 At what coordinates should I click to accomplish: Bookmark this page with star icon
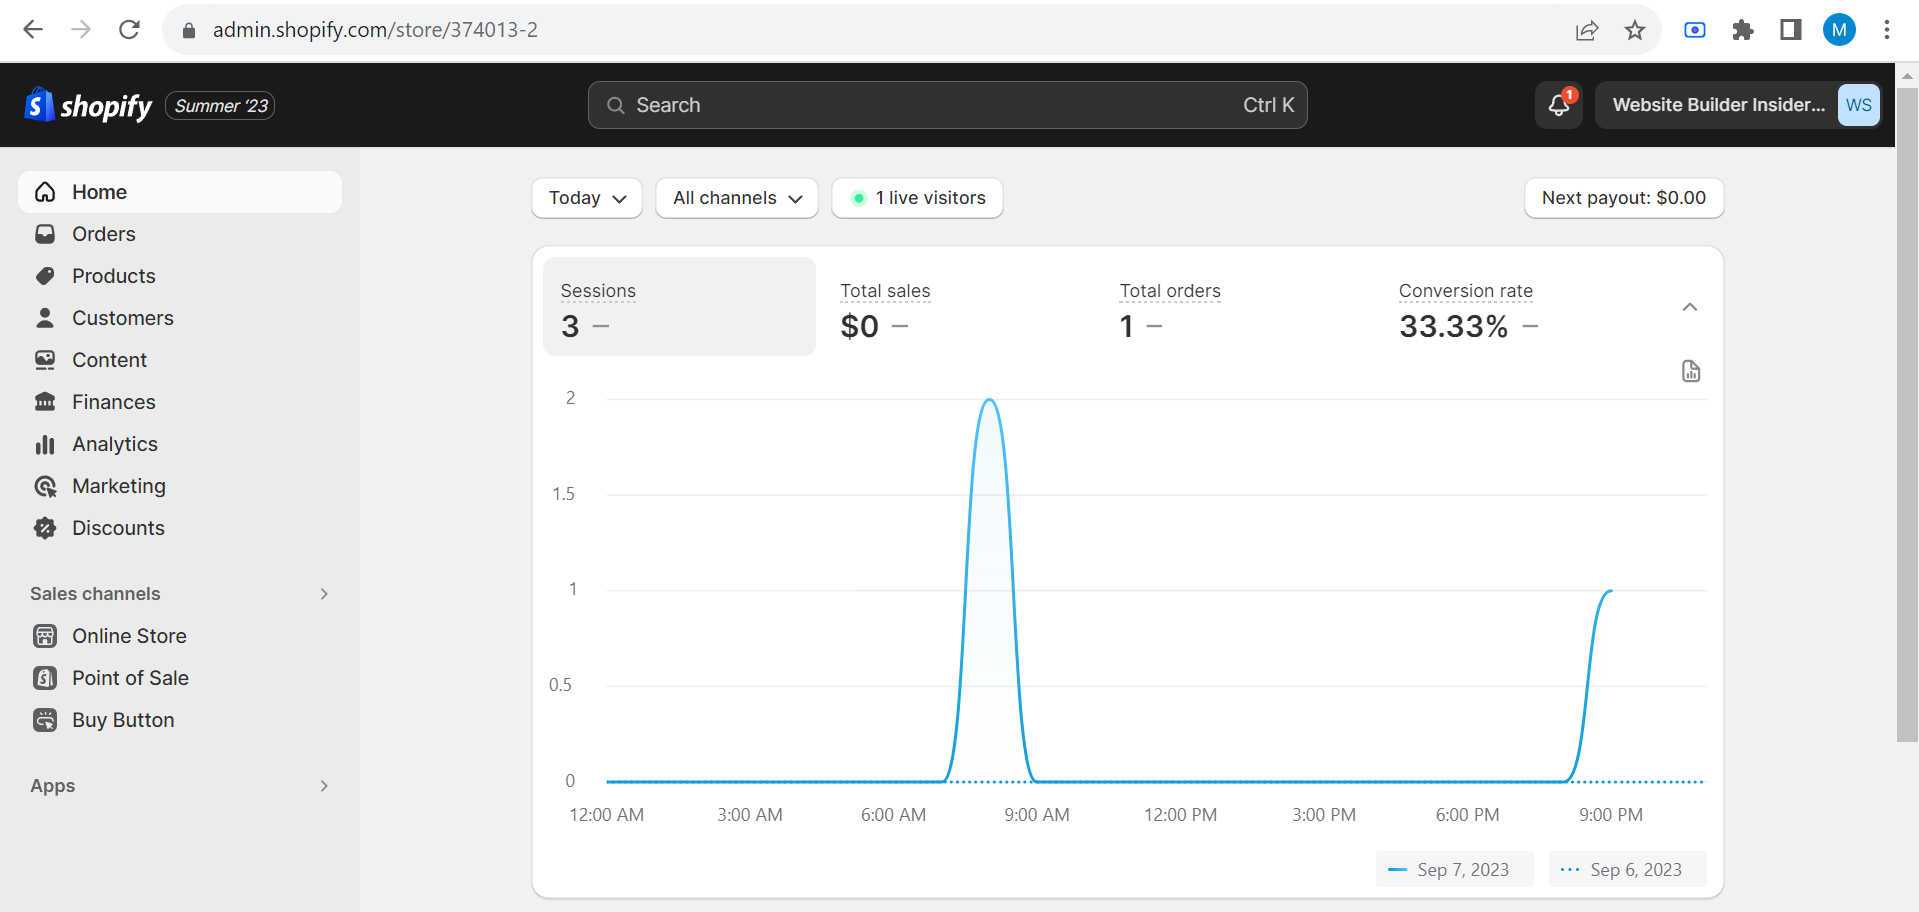click(1634, 30)
